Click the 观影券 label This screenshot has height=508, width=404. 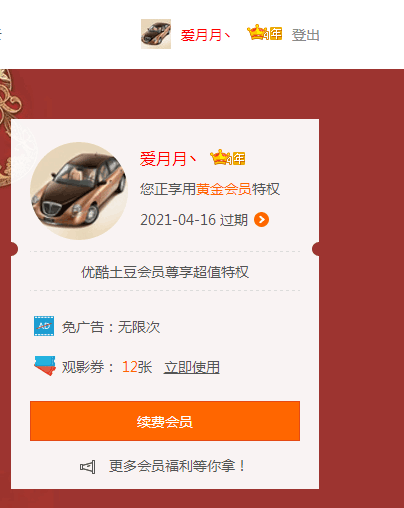(83, 367)
